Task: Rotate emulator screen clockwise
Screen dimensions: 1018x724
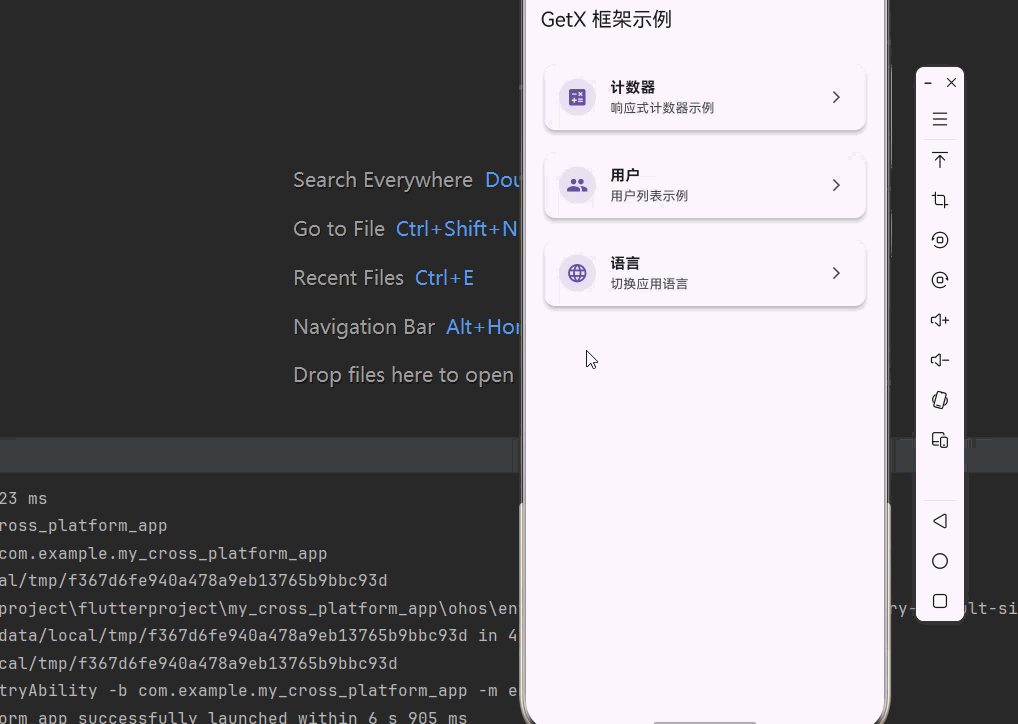Action: pyautogui.click(x=939, y=280)
